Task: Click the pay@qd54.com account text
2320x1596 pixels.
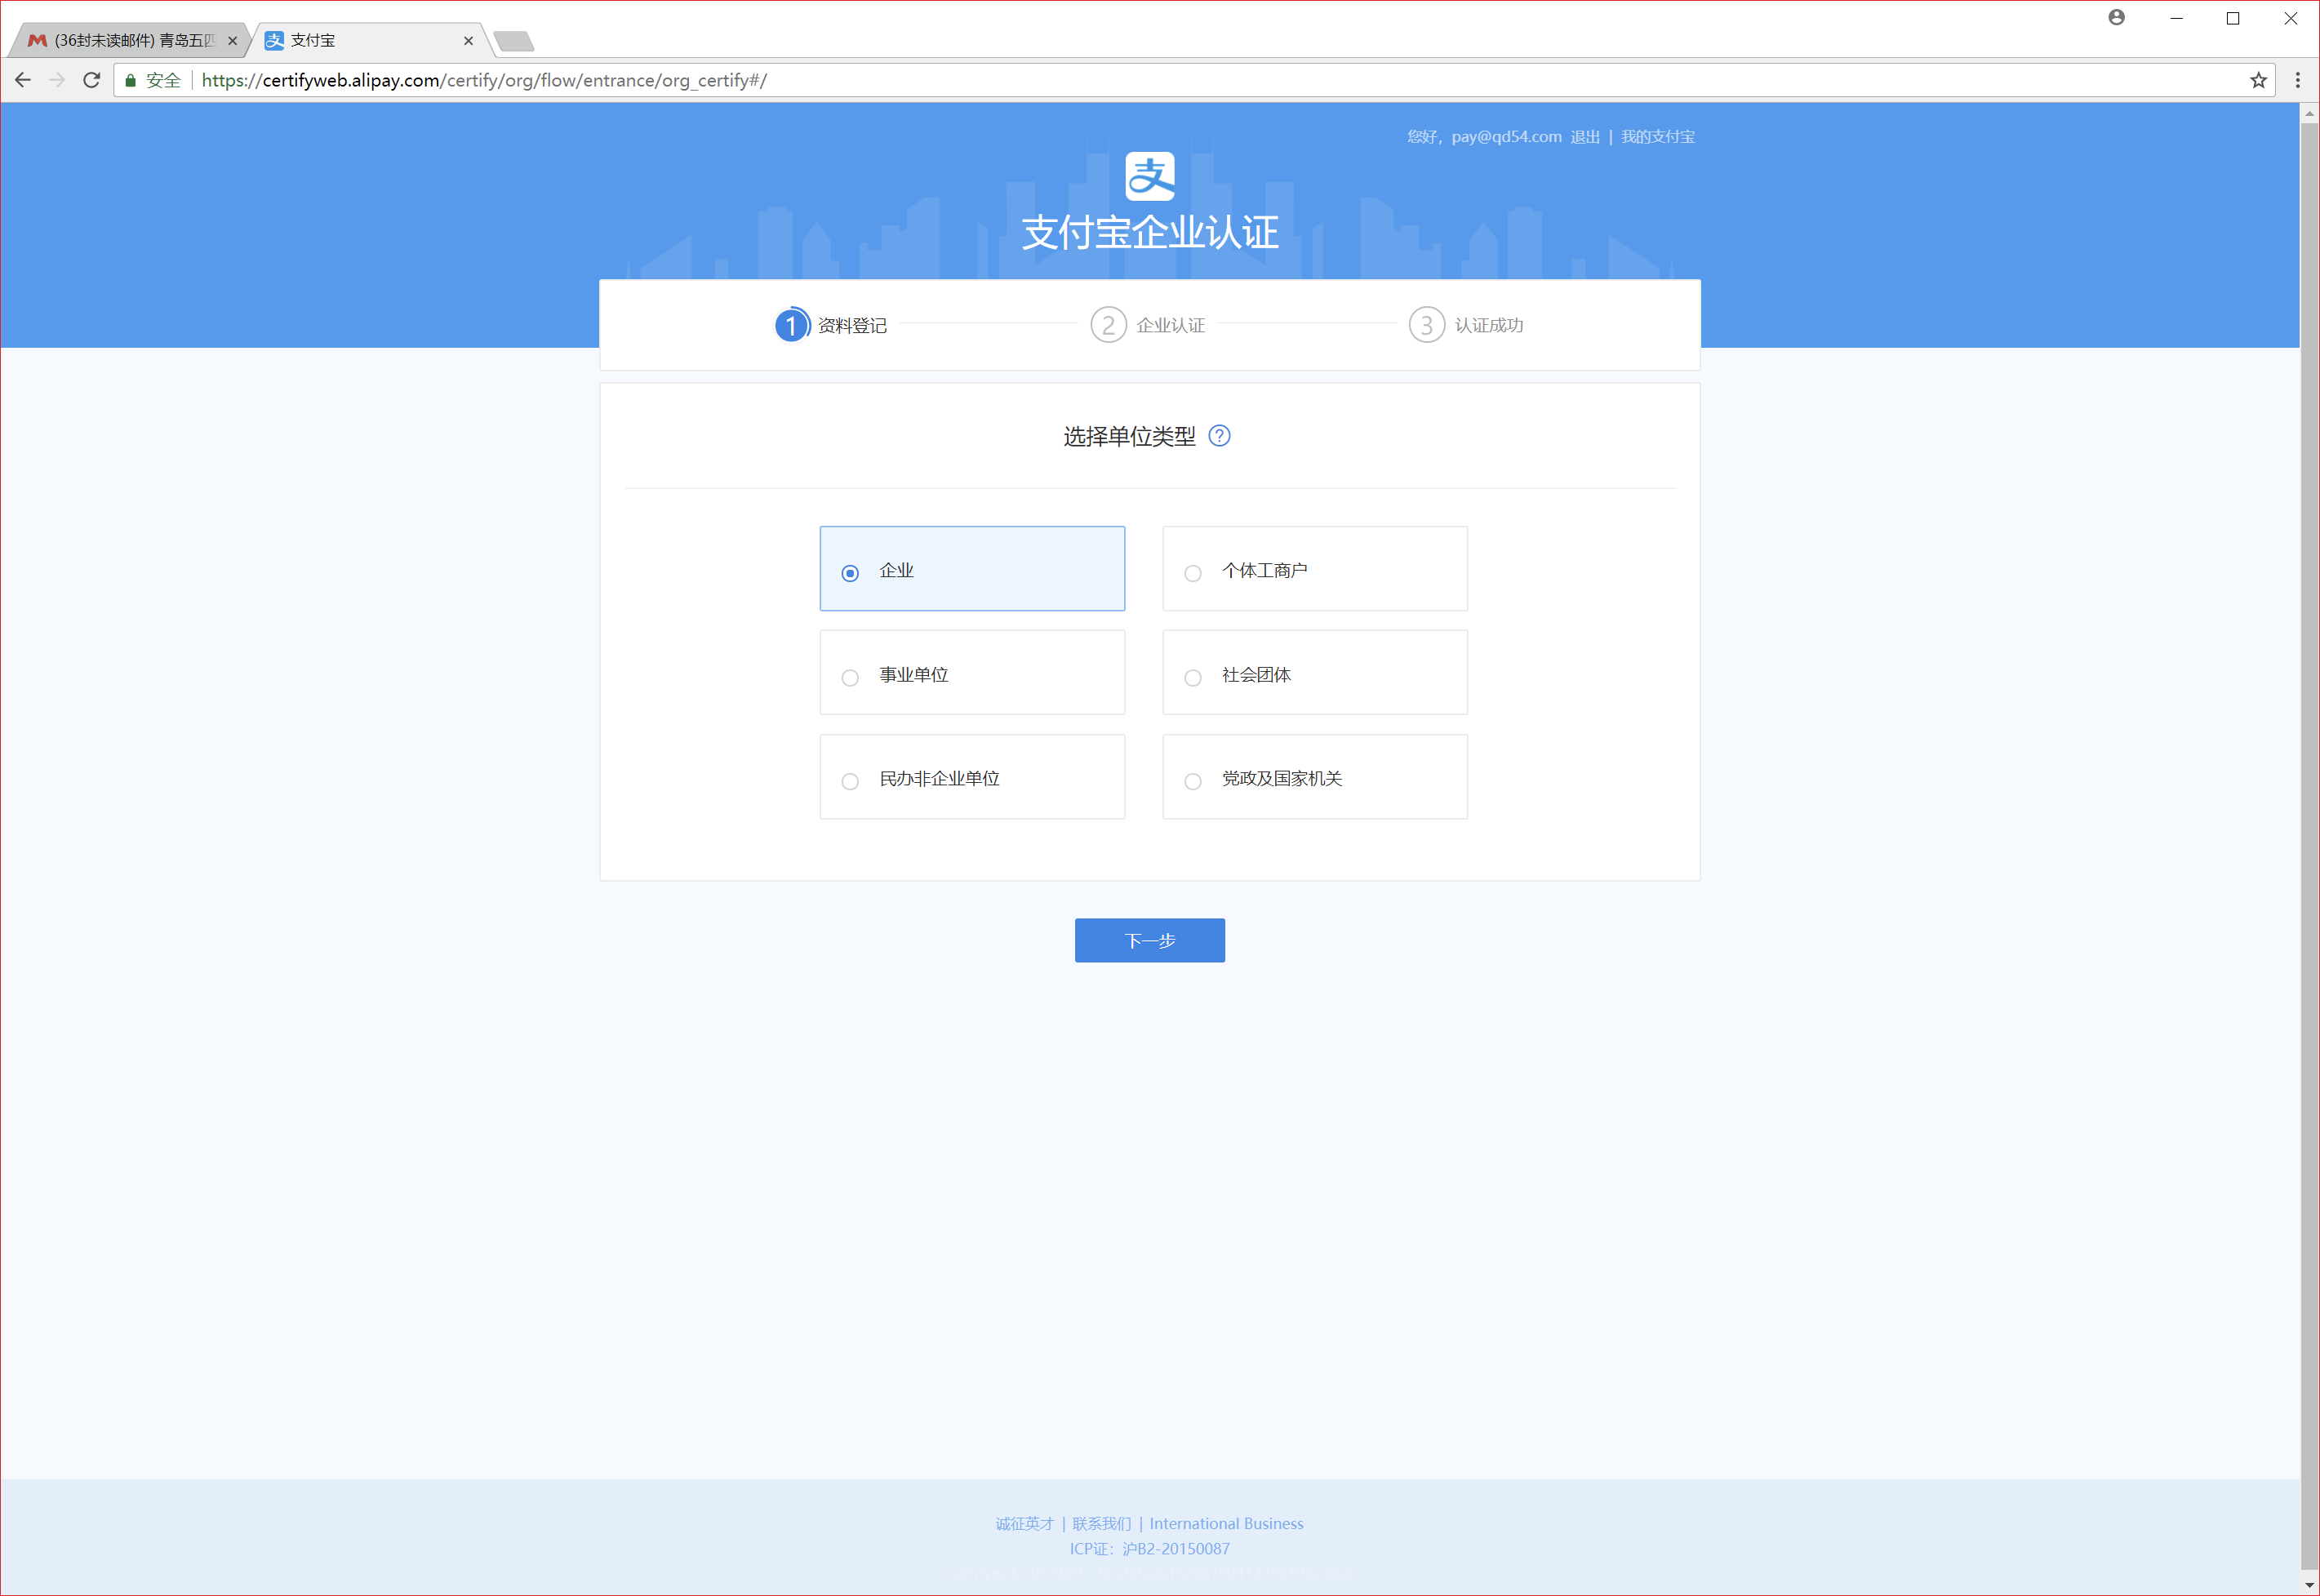Action: click(x=1506, y=137)
